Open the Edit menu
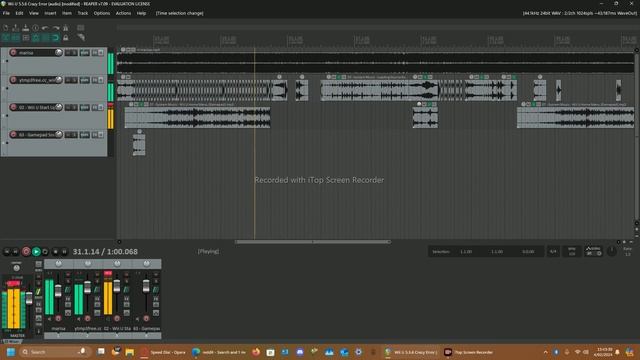The width and height of the screenshot is (640, 360). tap(19, 13)
